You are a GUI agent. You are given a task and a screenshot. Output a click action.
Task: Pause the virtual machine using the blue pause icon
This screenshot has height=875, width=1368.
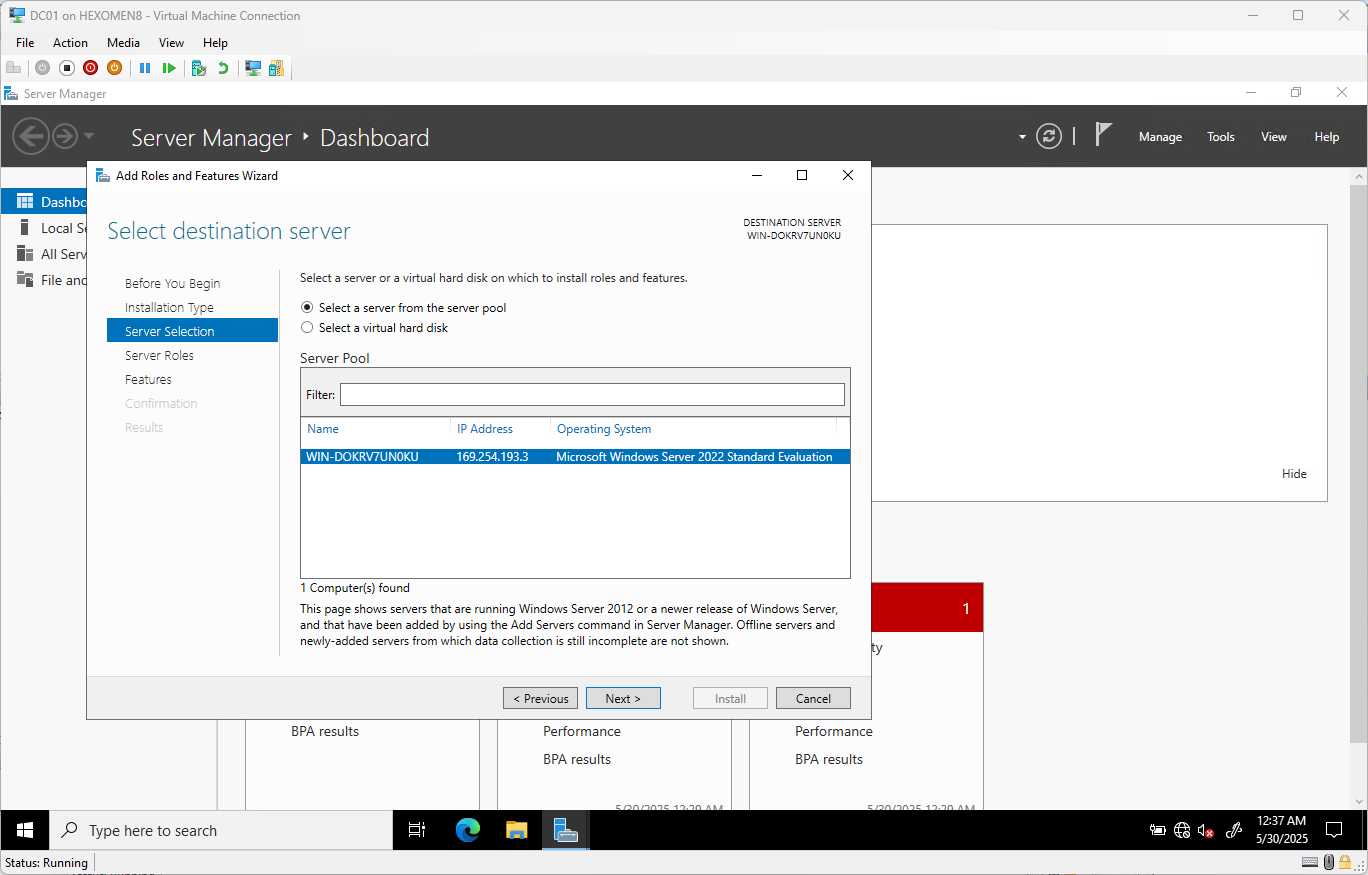point(145,68)
